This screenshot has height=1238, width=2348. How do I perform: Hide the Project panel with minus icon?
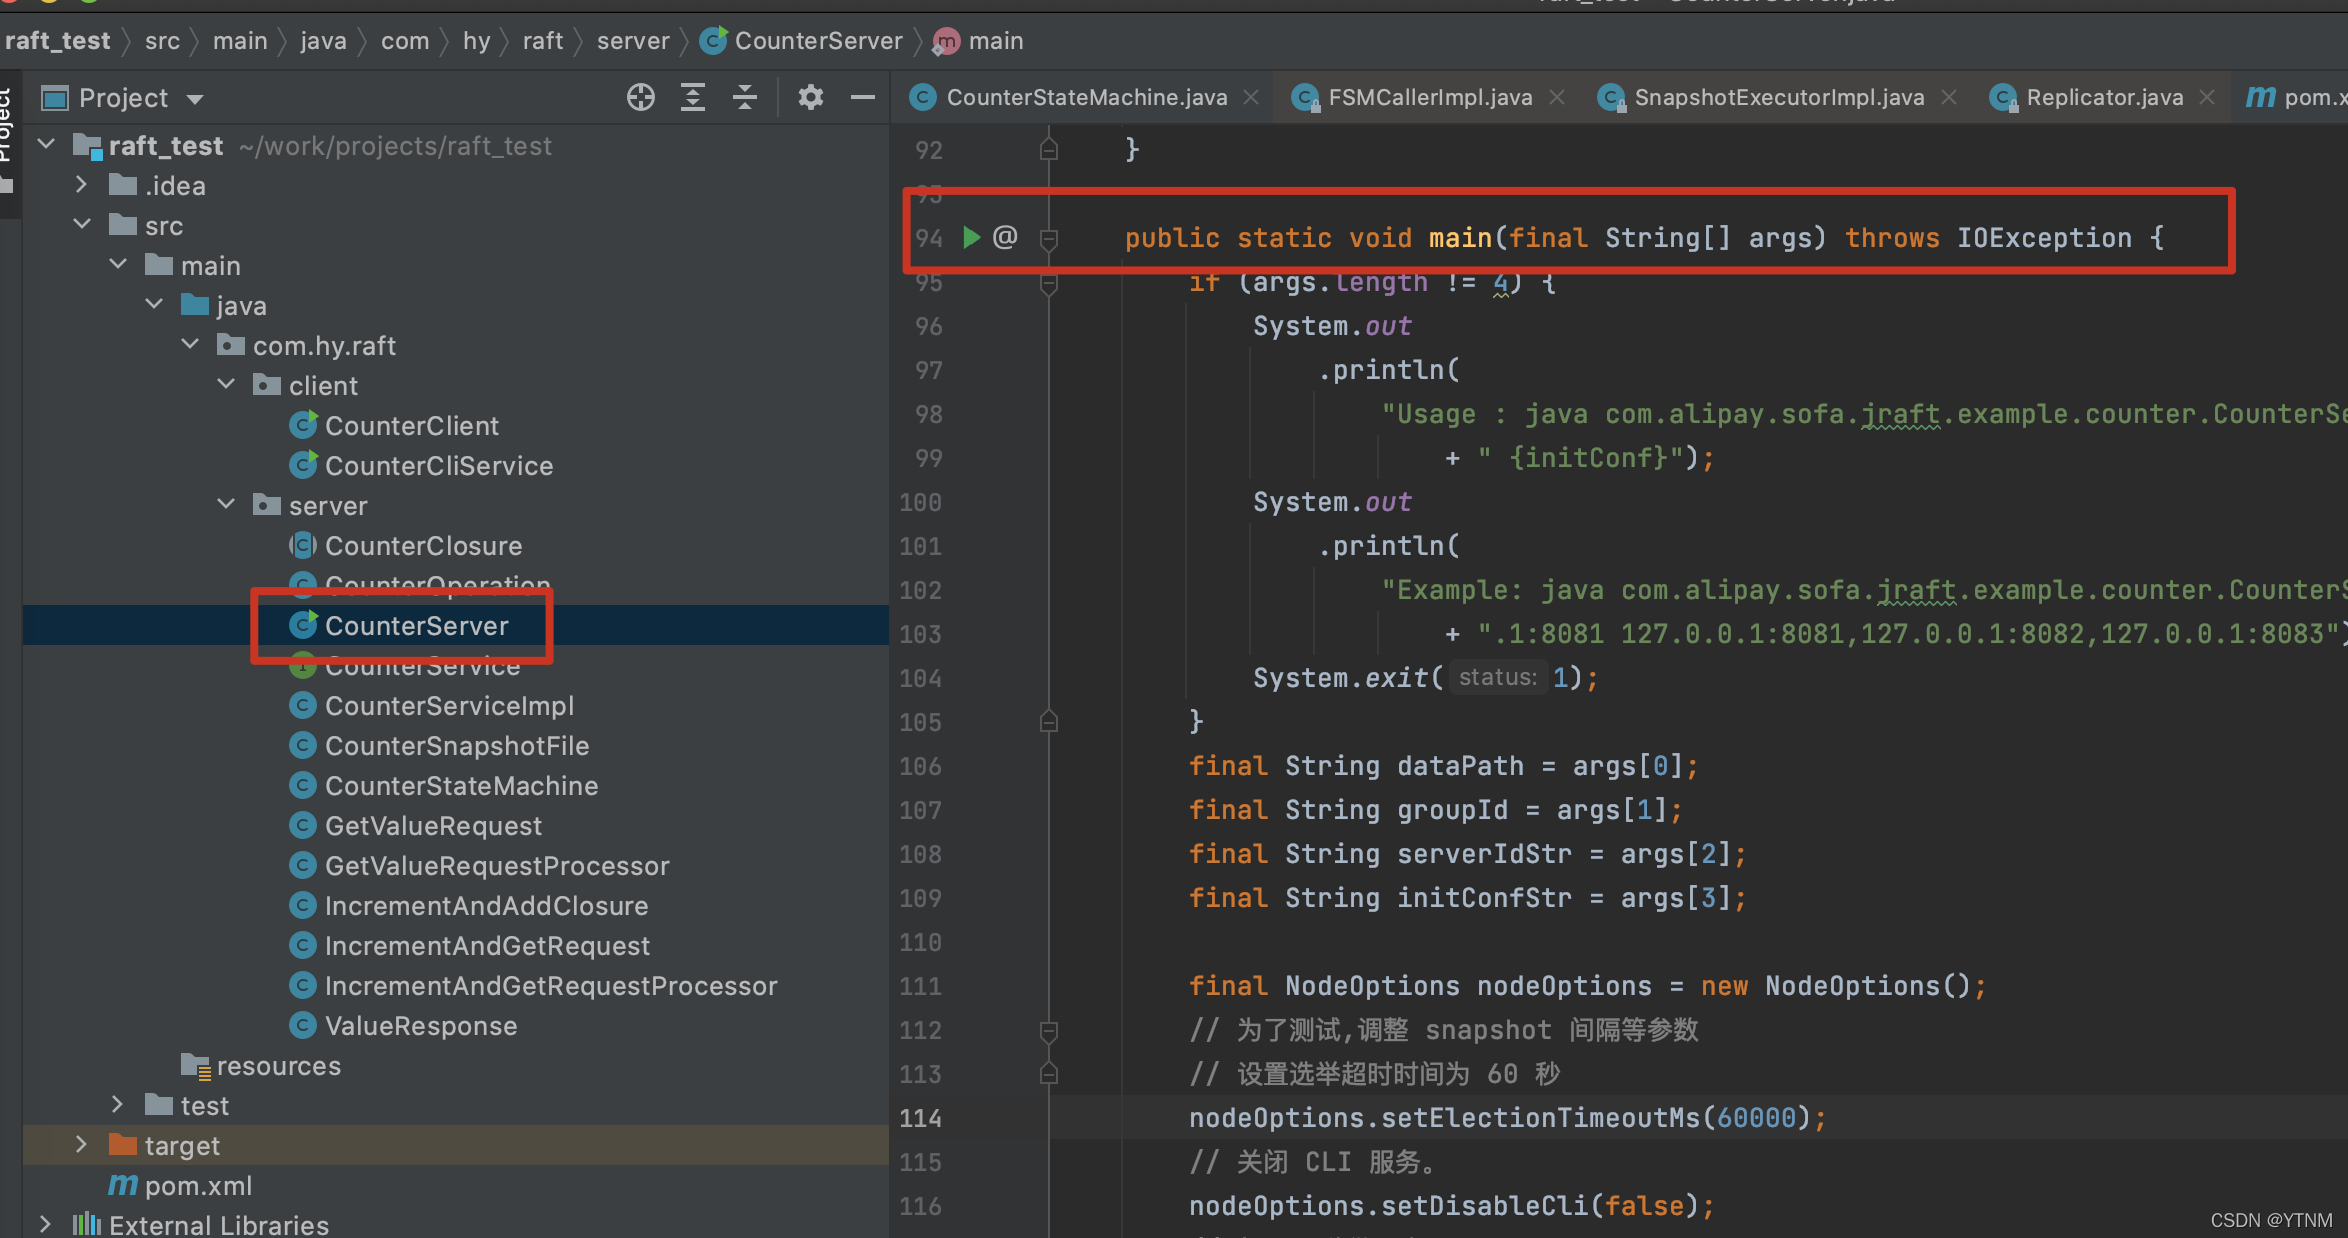click(x=862, y=98)
